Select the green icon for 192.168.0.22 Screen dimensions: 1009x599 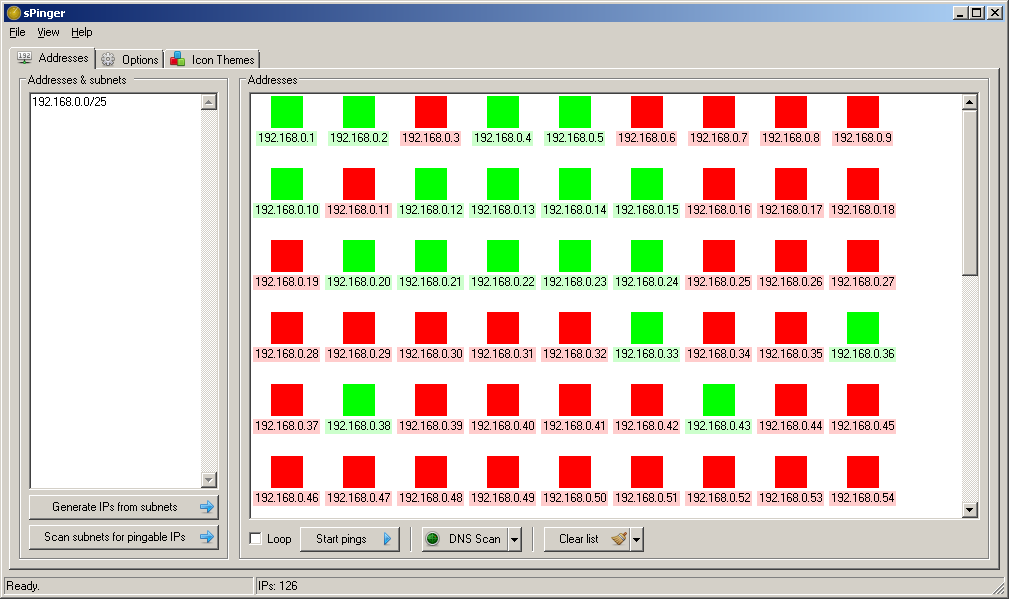[x=503, y=256]
